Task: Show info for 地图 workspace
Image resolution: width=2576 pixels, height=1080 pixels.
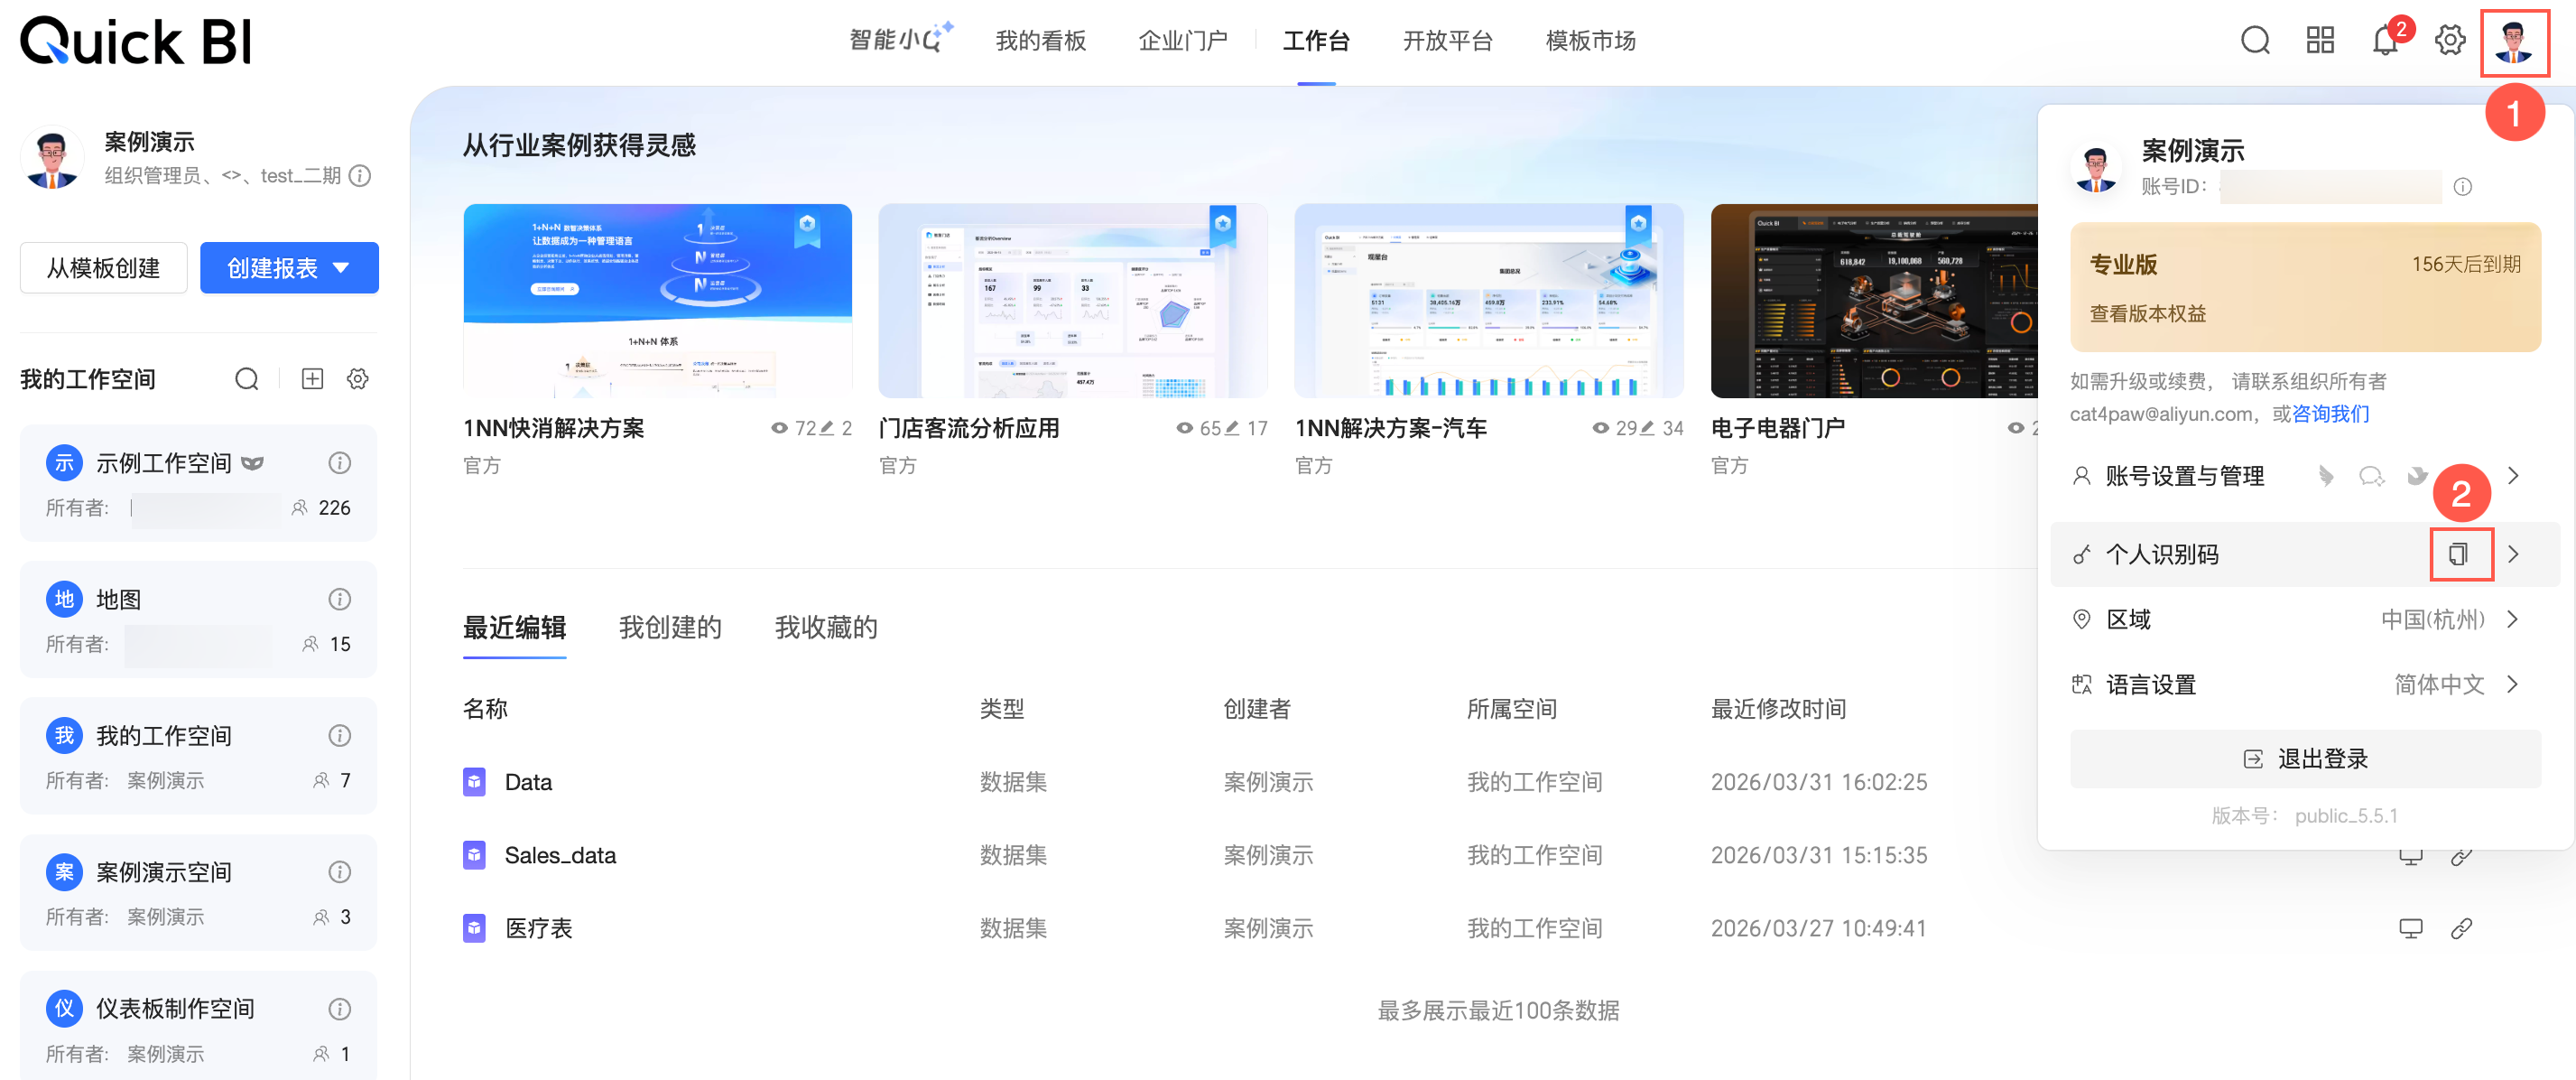Action: [339, 599]
